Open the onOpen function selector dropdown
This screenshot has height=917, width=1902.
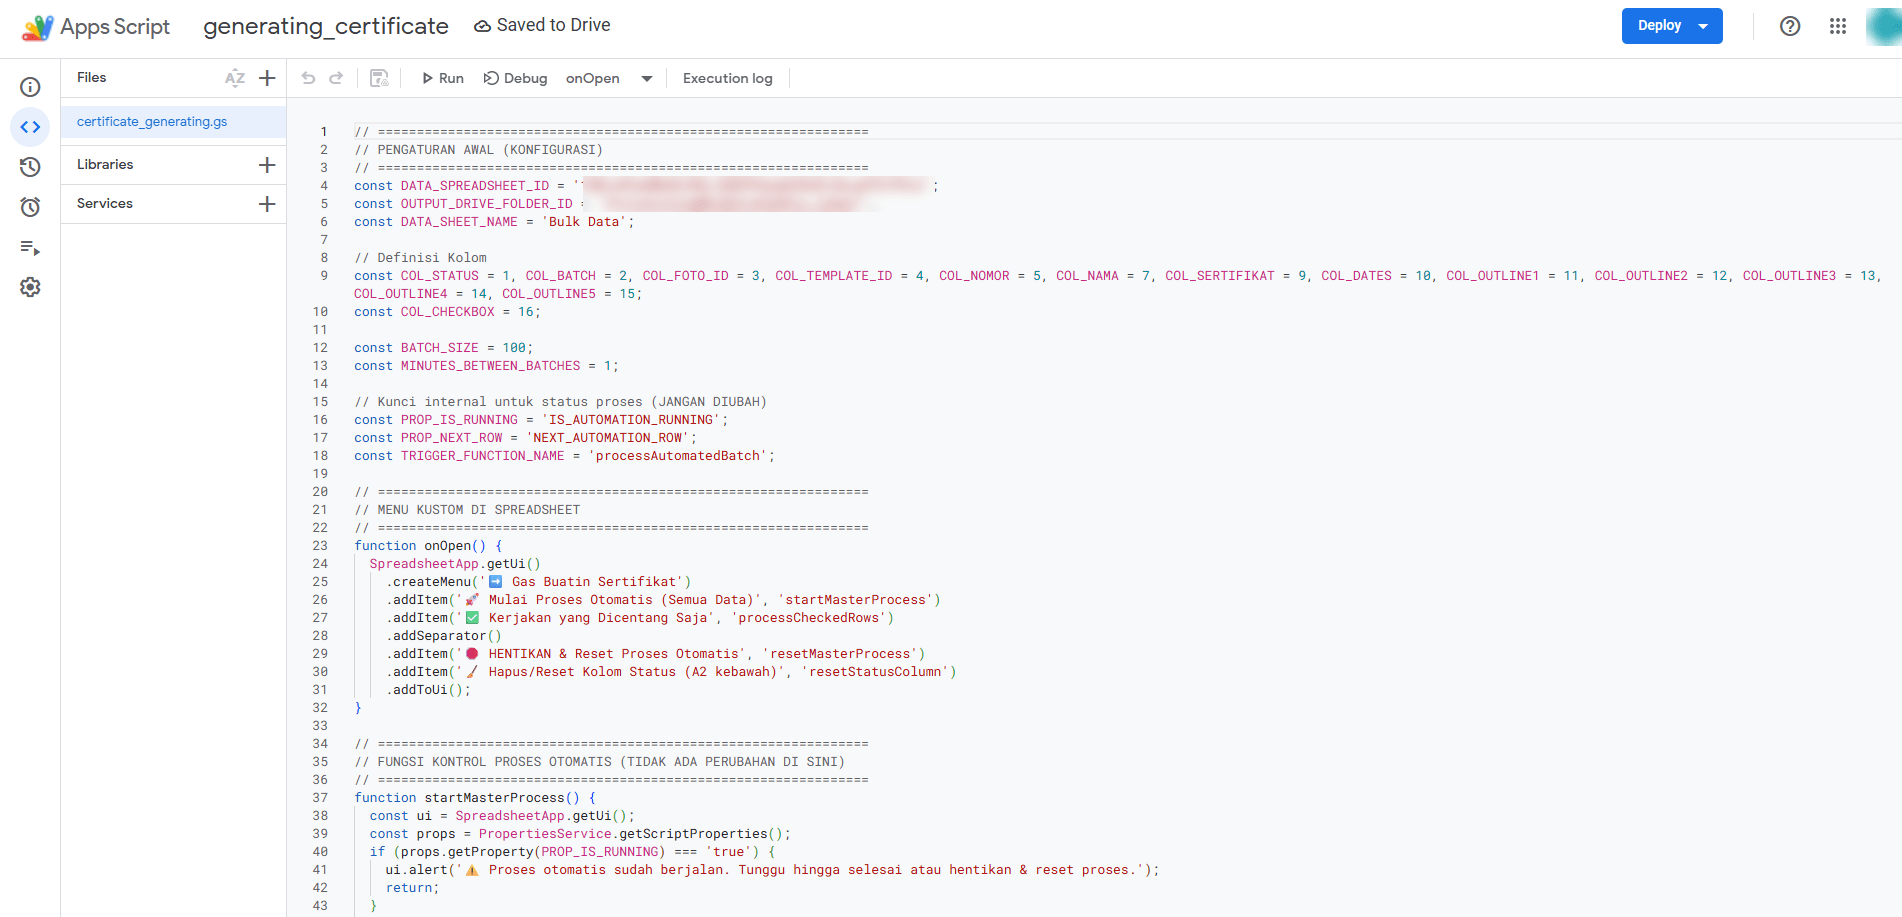pyautogui.click(x=609, y=78)
